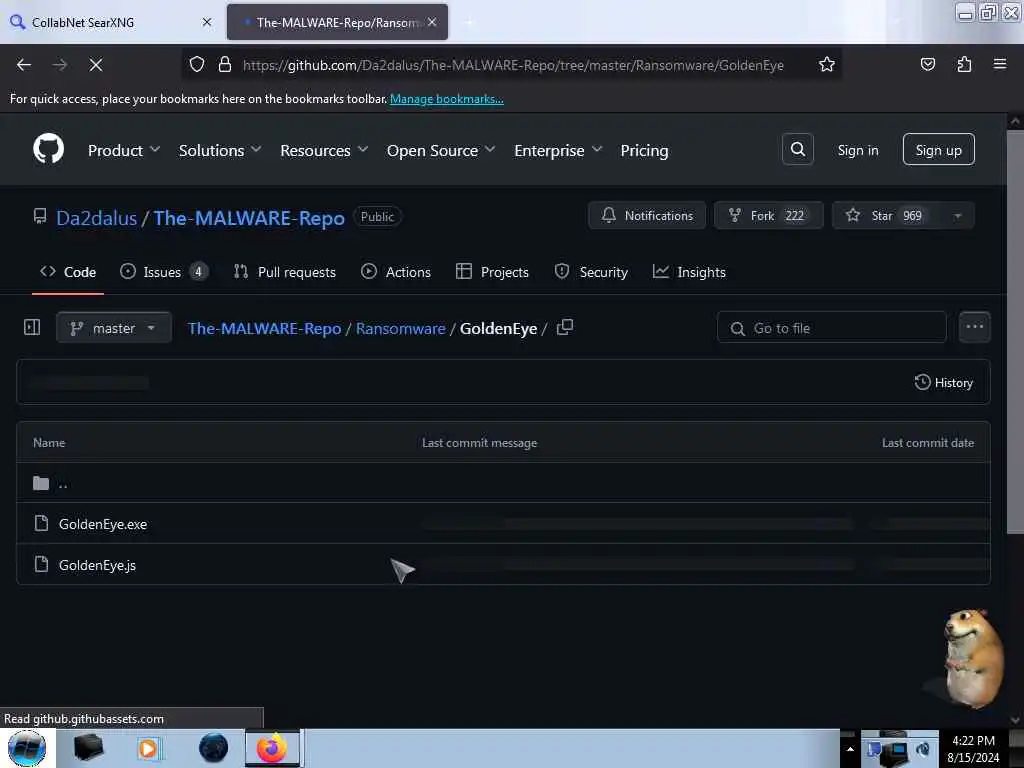Screen dimensions: 1024x768
Task: Open the media player taskbar icon
Action: point(148,748)
